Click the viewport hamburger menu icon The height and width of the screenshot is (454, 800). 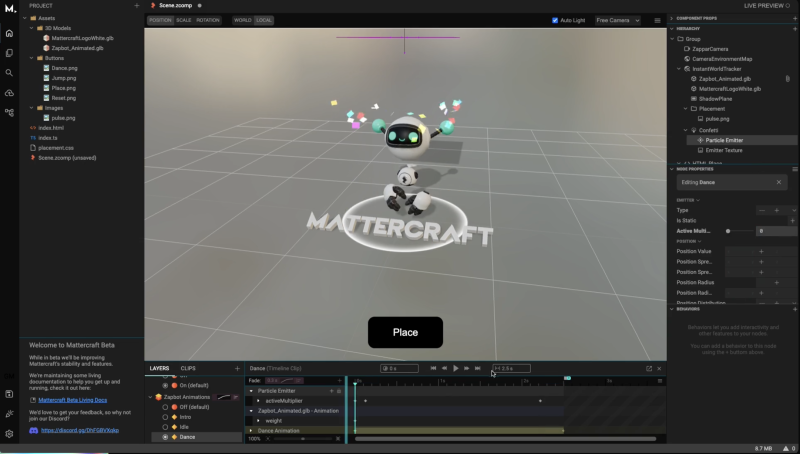tap(656, 20)
